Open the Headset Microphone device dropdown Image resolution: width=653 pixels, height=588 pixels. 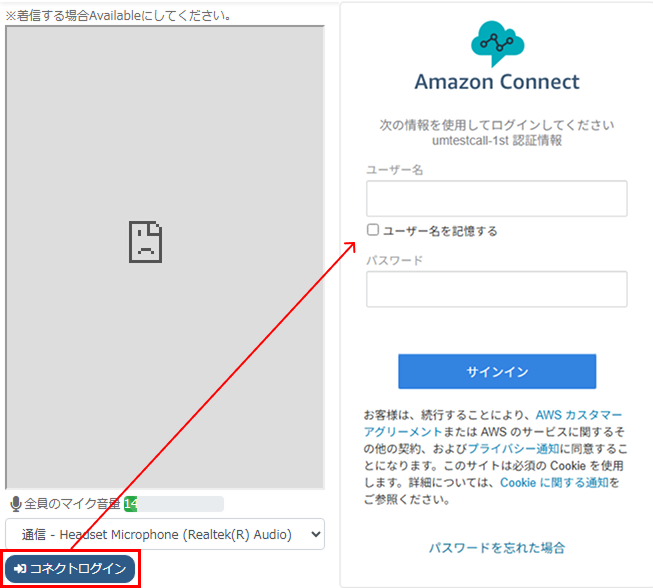pyautogui.click(x=165, y=534)
